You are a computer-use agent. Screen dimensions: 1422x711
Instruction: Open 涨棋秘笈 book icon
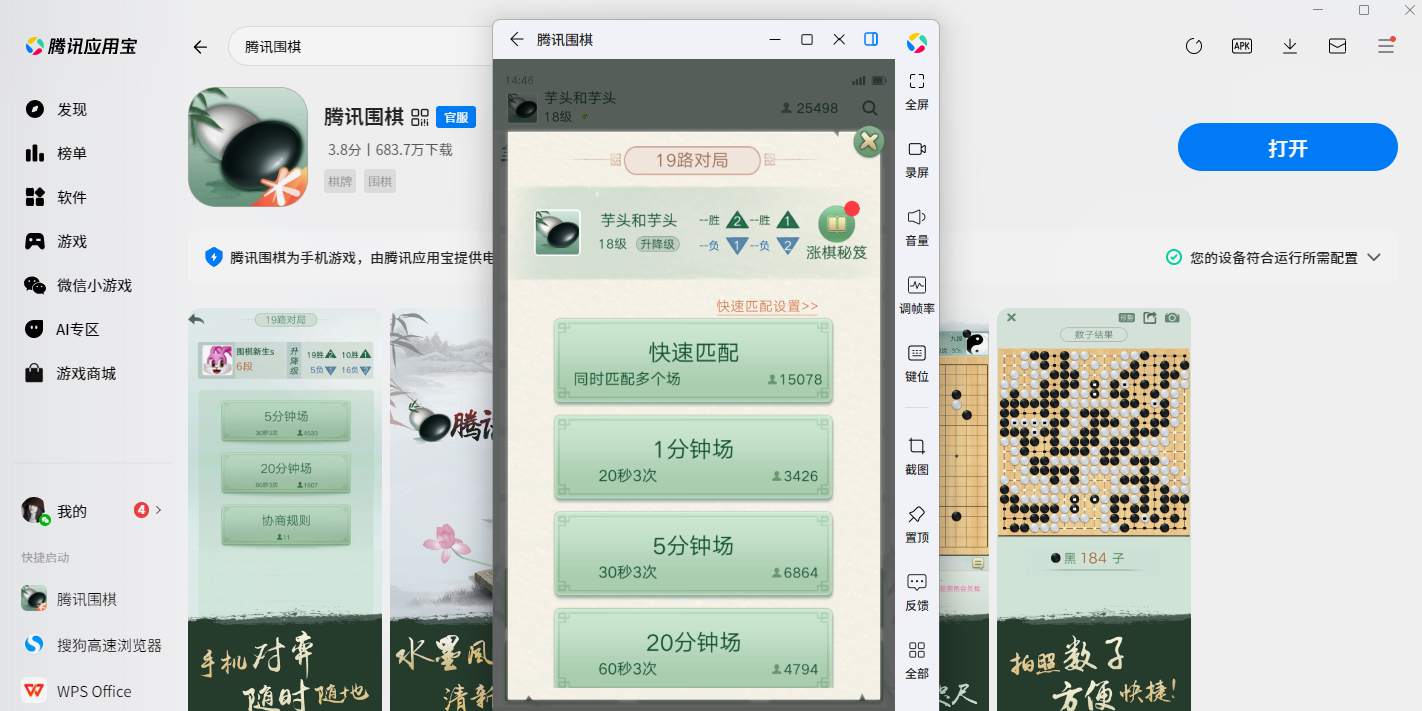[836, 233]
